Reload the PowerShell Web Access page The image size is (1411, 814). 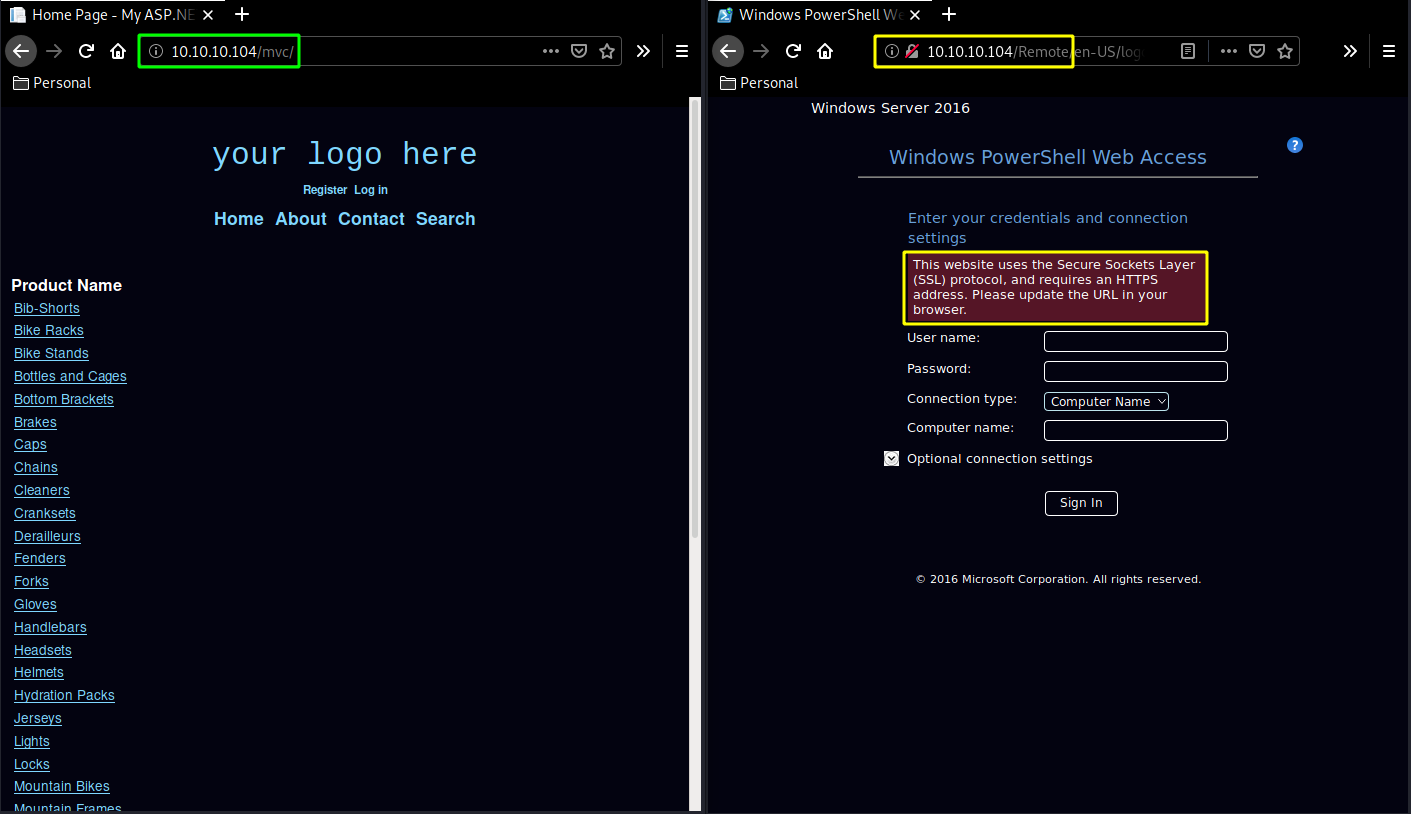(x=793, y=51)
